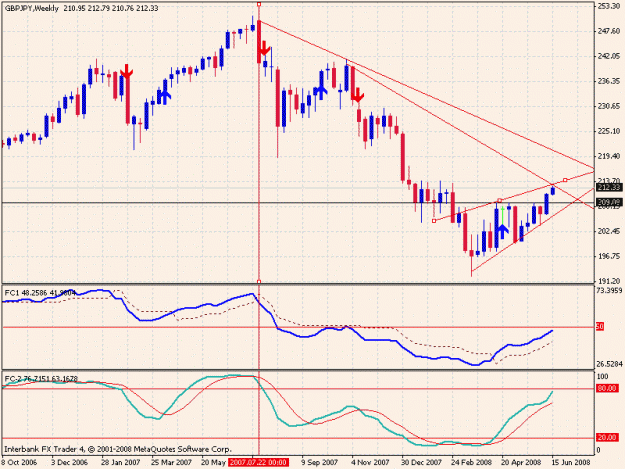Click the FC1 indicator label text
Screen dimensions: 625x469
(40, 293)
